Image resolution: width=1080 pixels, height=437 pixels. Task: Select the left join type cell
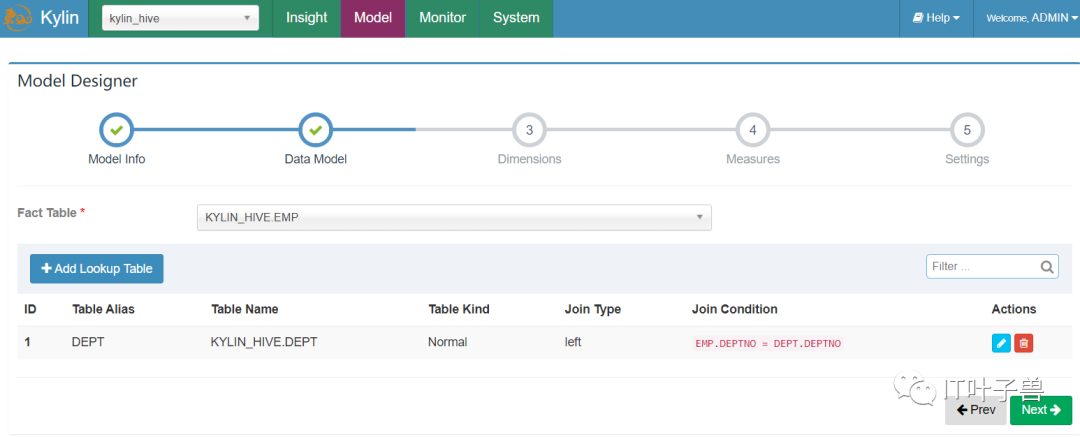point(572,343)
